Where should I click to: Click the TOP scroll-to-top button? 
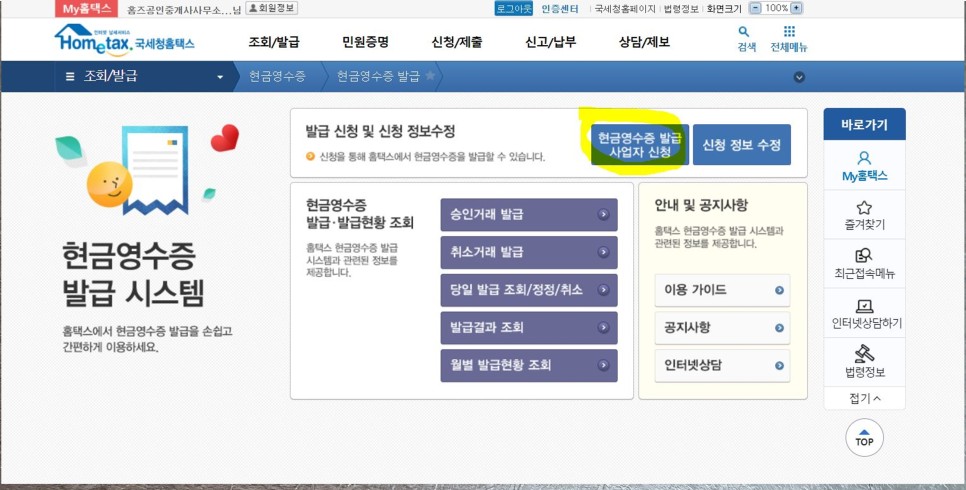coord(864,438)
